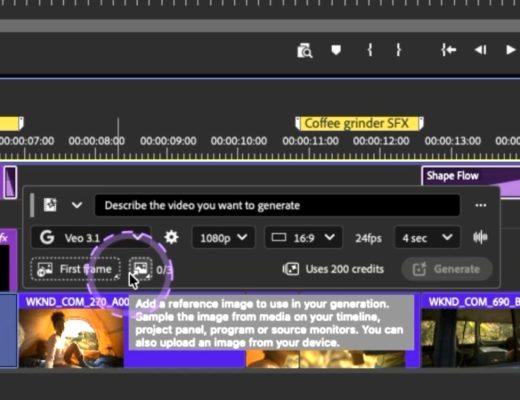The width and height of the screenshot is (520, 400).
Task: Add a marker with the marker icon
Action: point(336,50)
